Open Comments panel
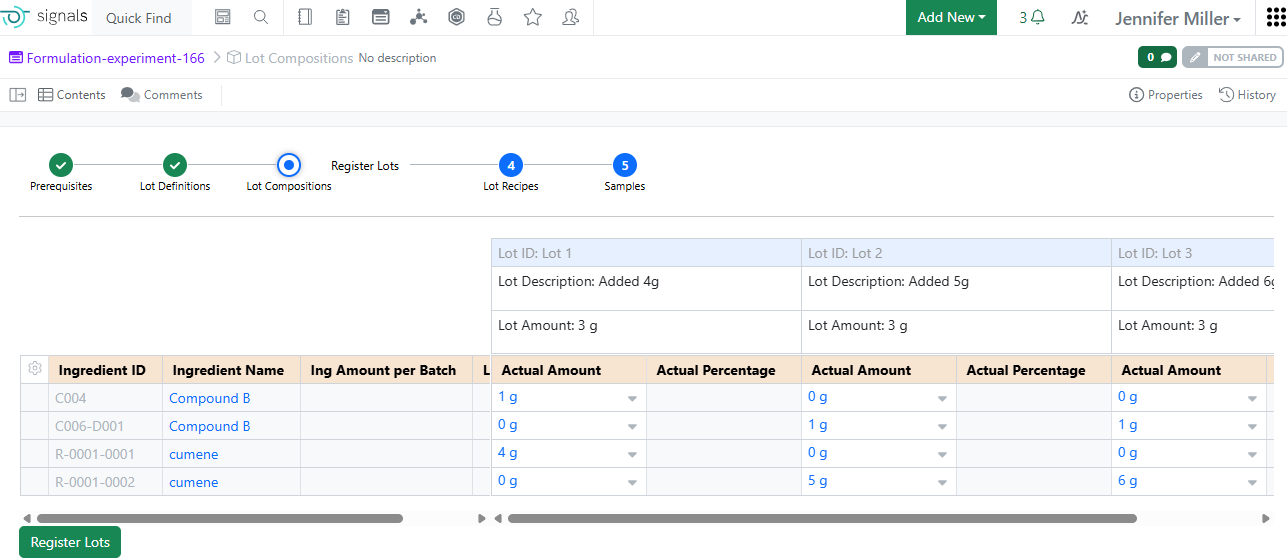Image resolution: width=1287 pixels, height=560 pixels. point(162,95)
